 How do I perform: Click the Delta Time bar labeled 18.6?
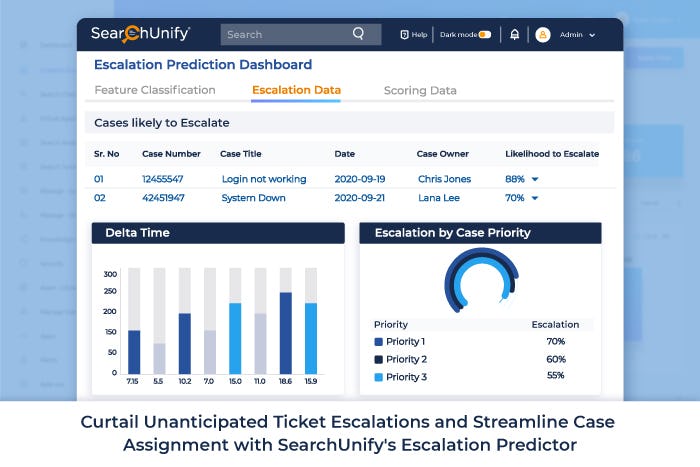(285, 333)
